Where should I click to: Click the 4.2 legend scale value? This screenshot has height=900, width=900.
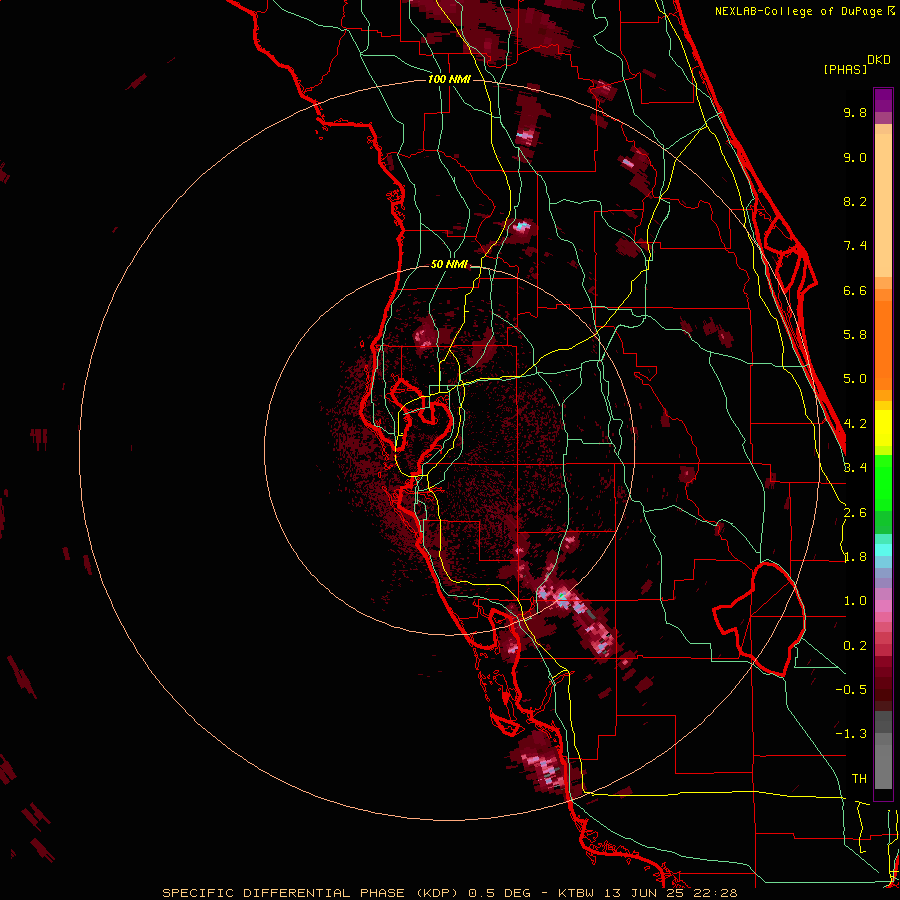pos(855,424)
